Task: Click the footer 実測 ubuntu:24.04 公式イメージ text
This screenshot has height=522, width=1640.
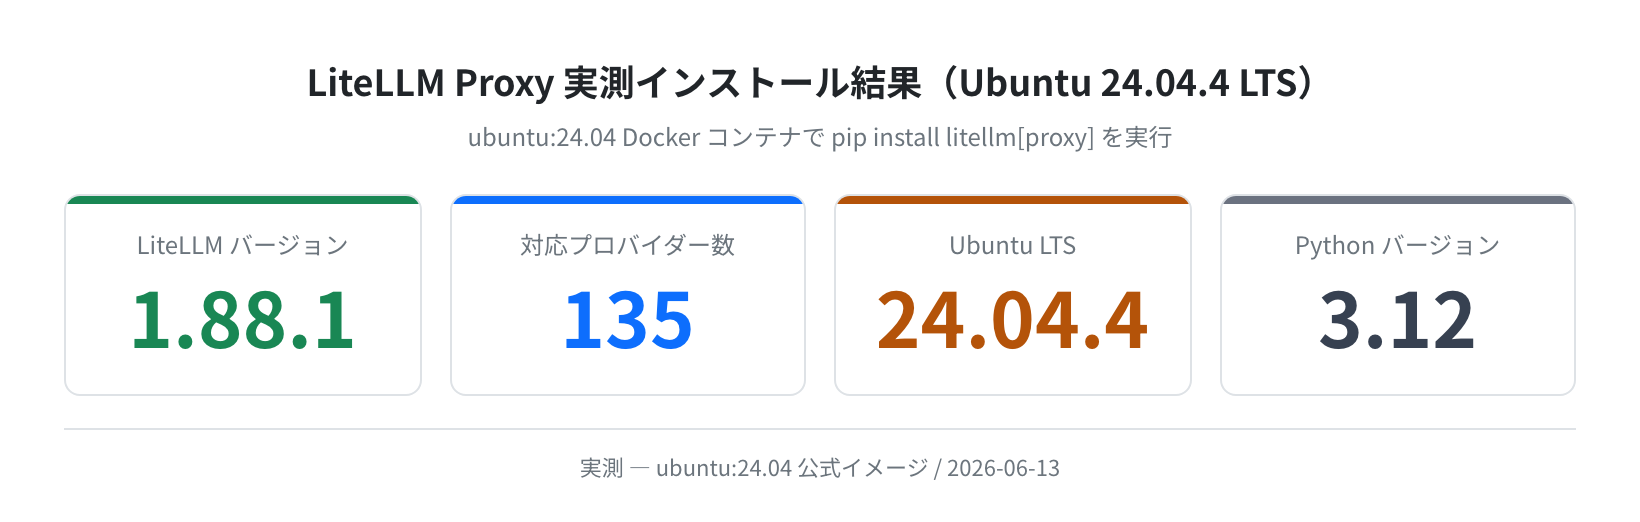Action: point(754,468)
